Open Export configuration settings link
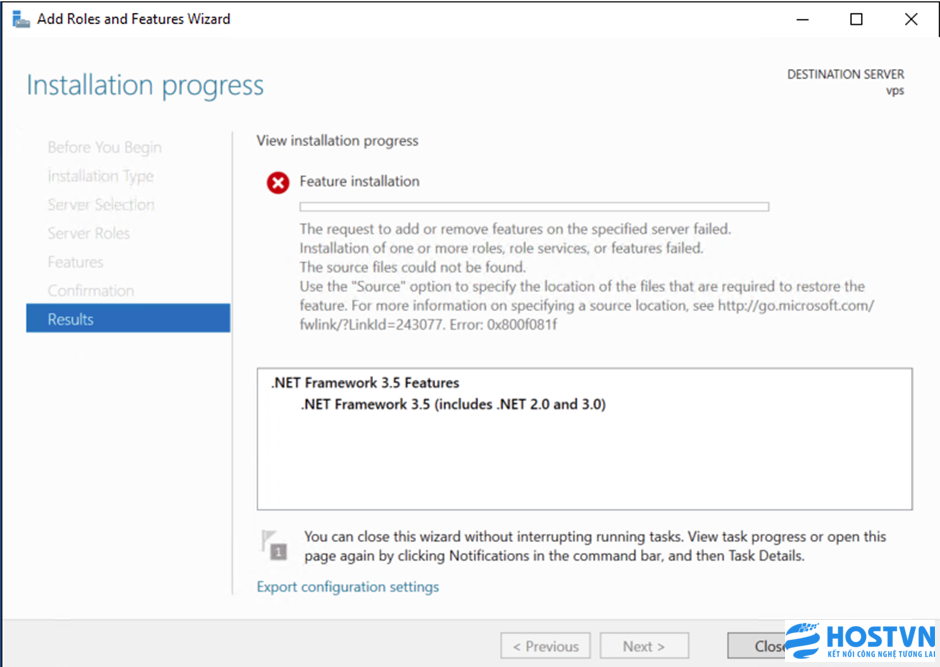This screenshot has width=940, height=667. click(x=348, y=587)
